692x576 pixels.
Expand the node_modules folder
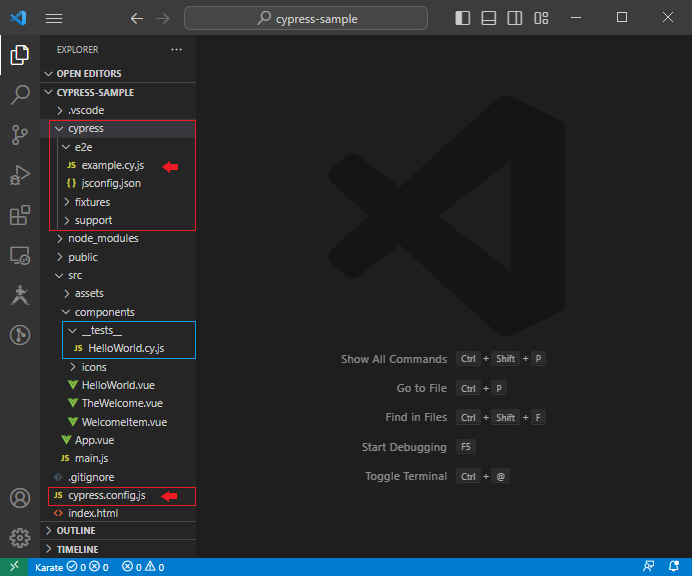point(118,238)
